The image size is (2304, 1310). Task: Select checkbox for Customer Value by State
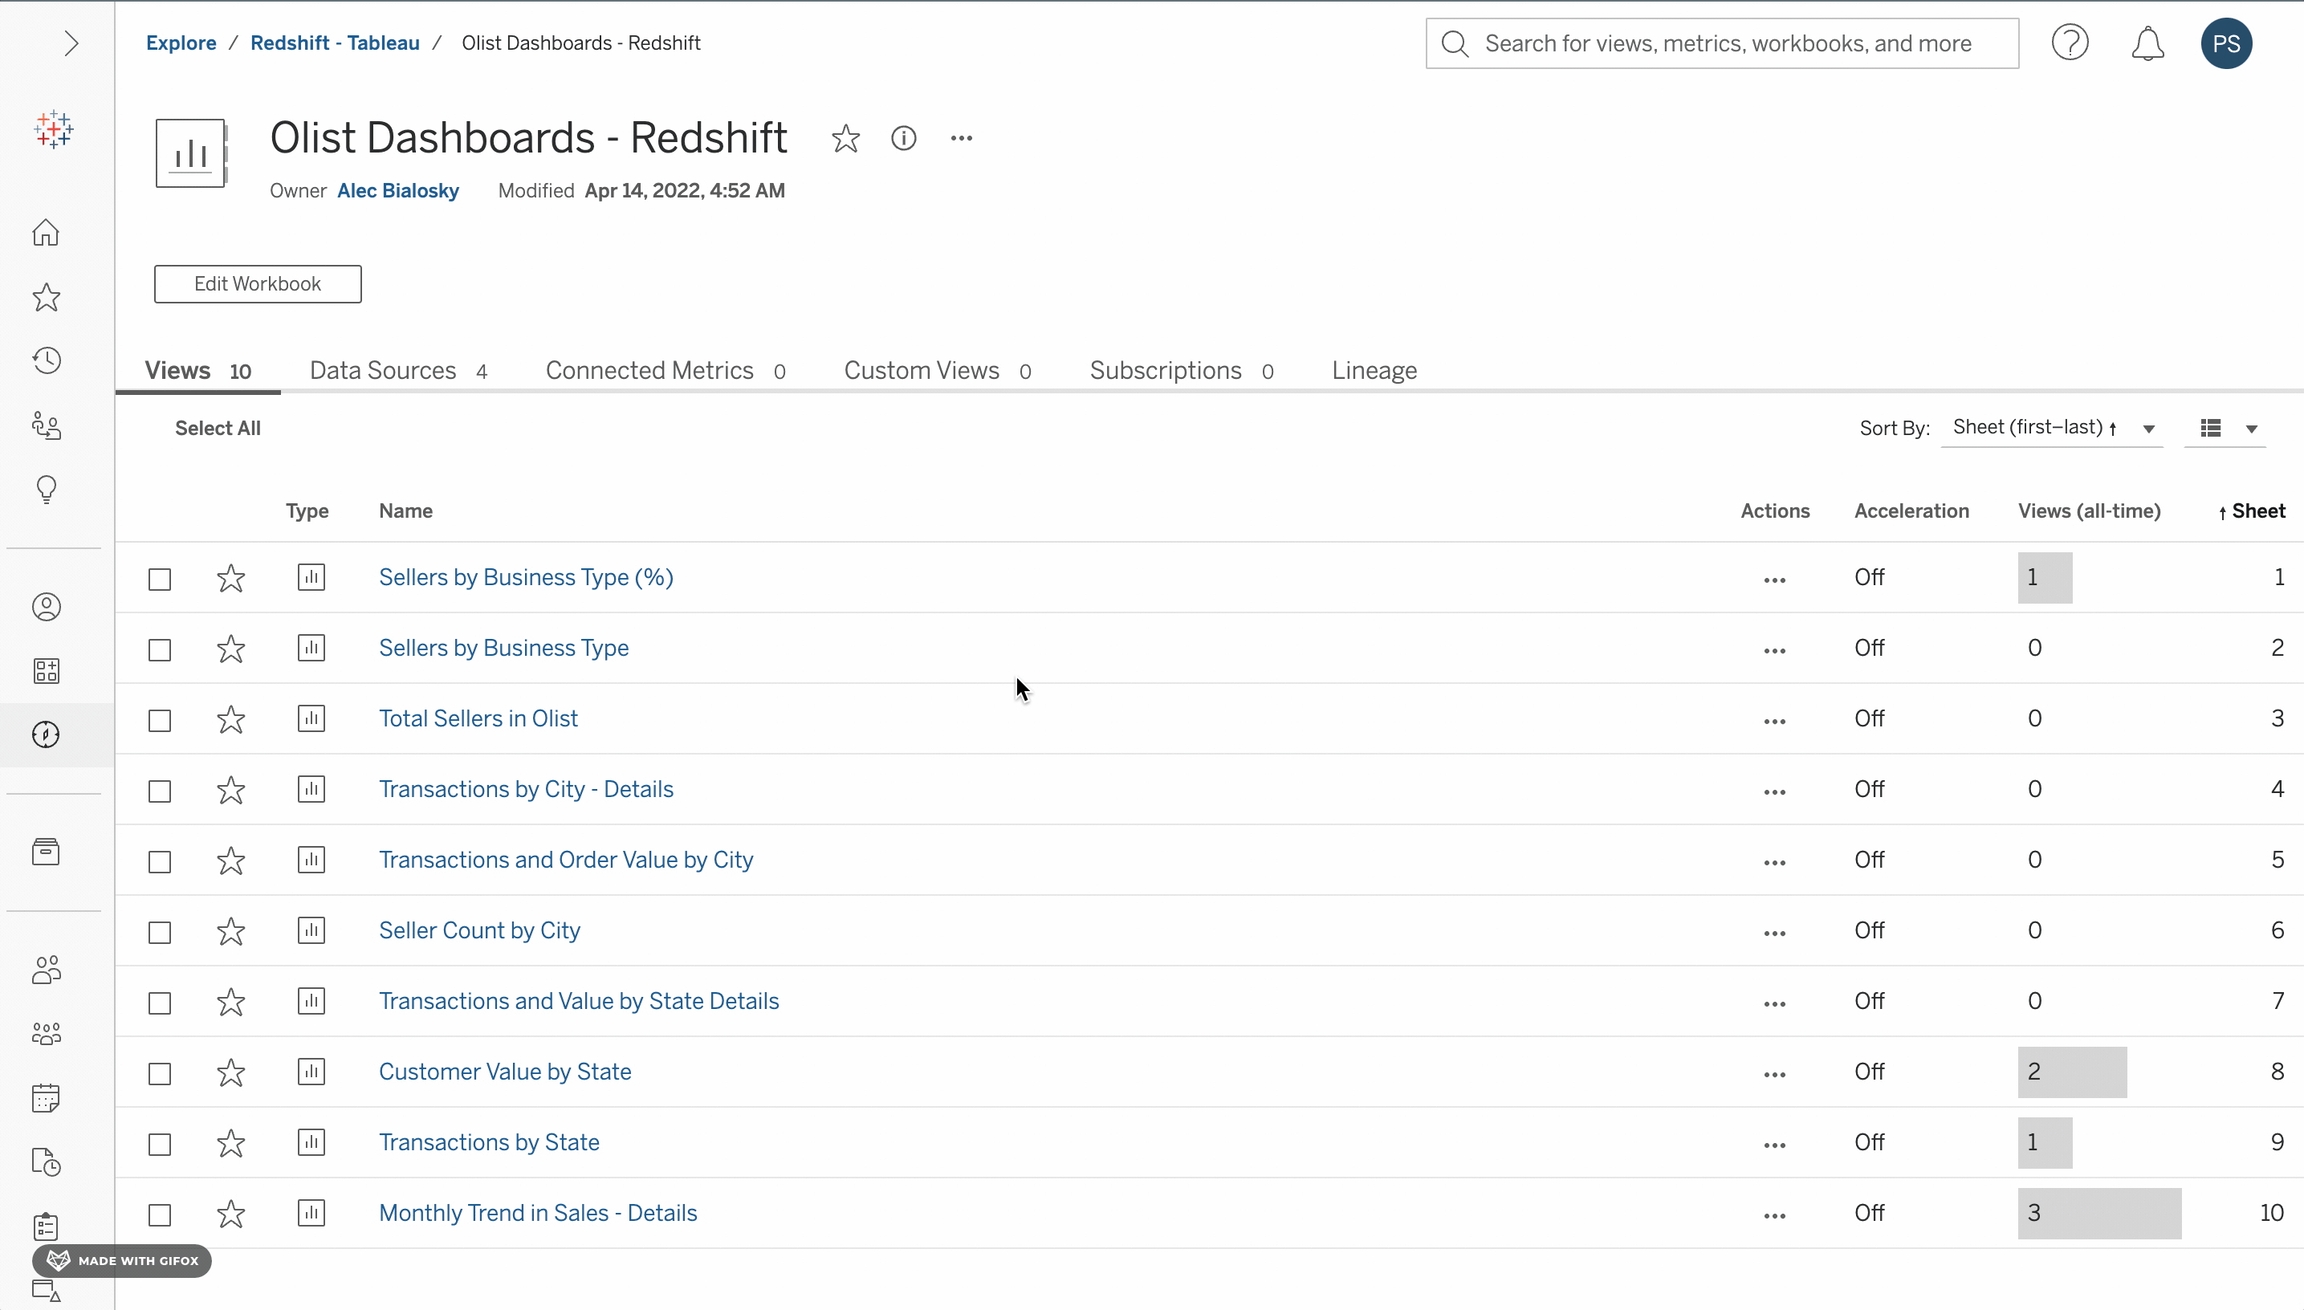tap(160, 1073)
